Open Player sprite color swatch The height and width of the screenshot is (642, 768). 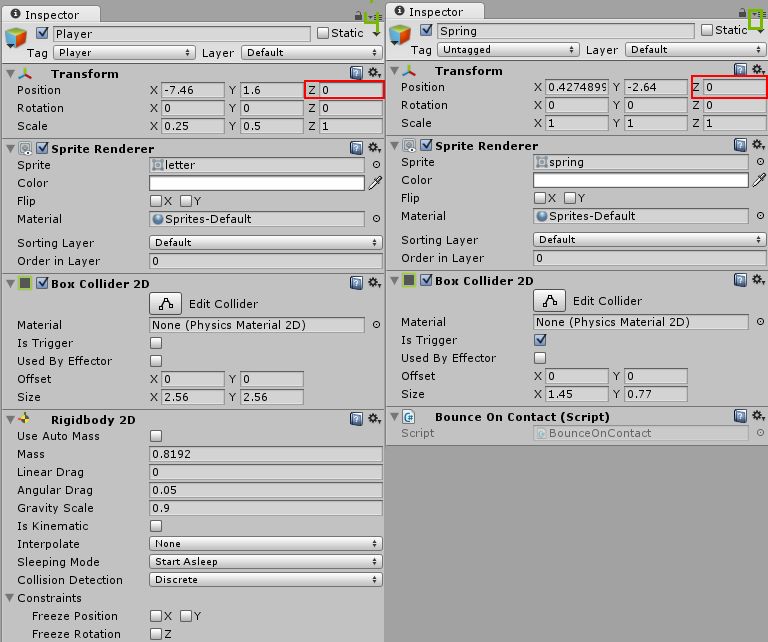coord(257,183)
